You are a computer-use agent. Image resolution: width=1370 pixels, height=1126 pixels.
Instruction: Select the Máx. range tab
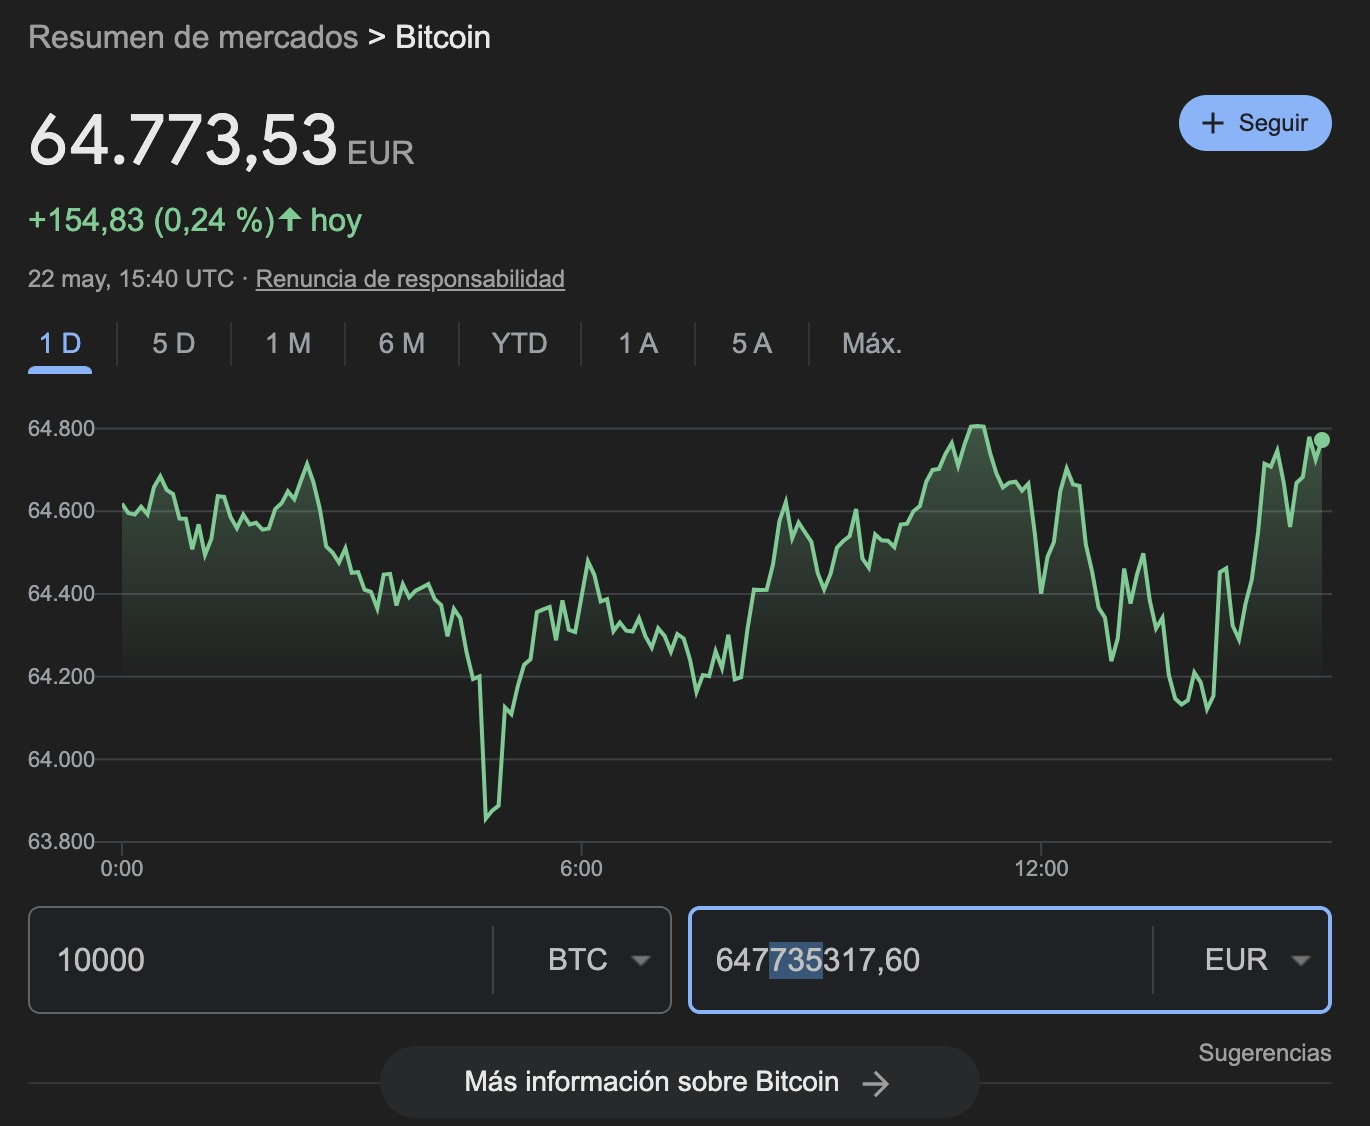tap(872, 344)
